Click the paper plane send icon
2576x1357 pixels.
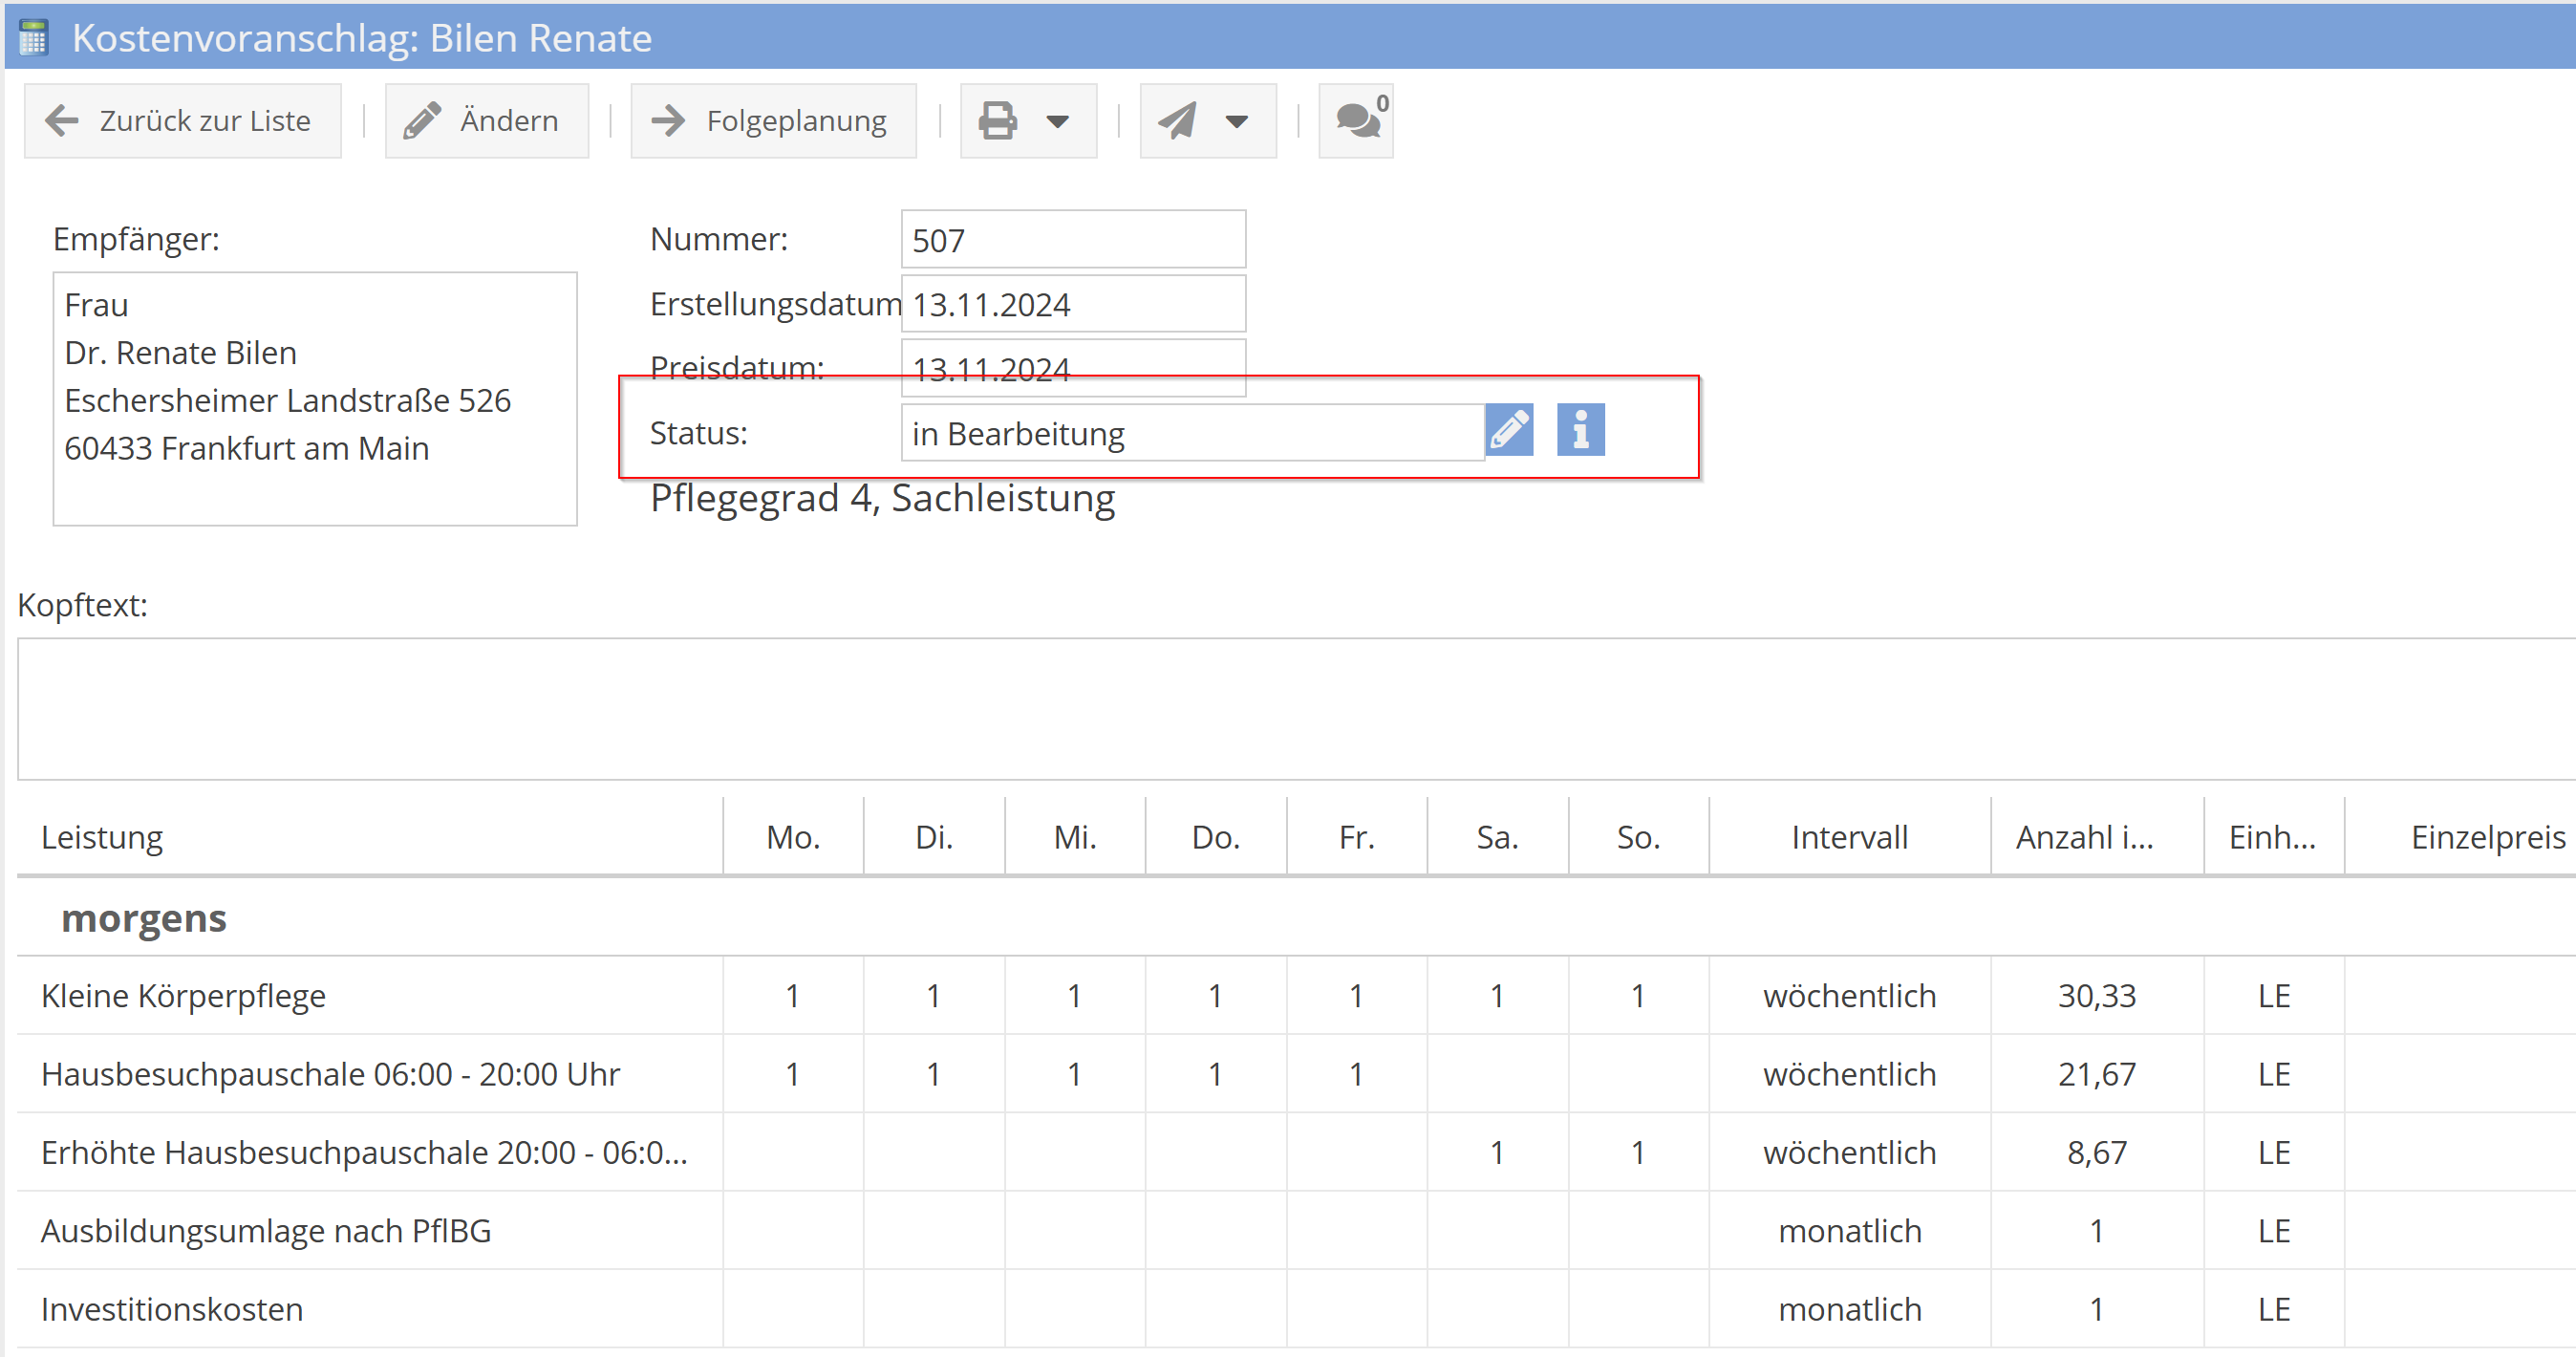1177,121
